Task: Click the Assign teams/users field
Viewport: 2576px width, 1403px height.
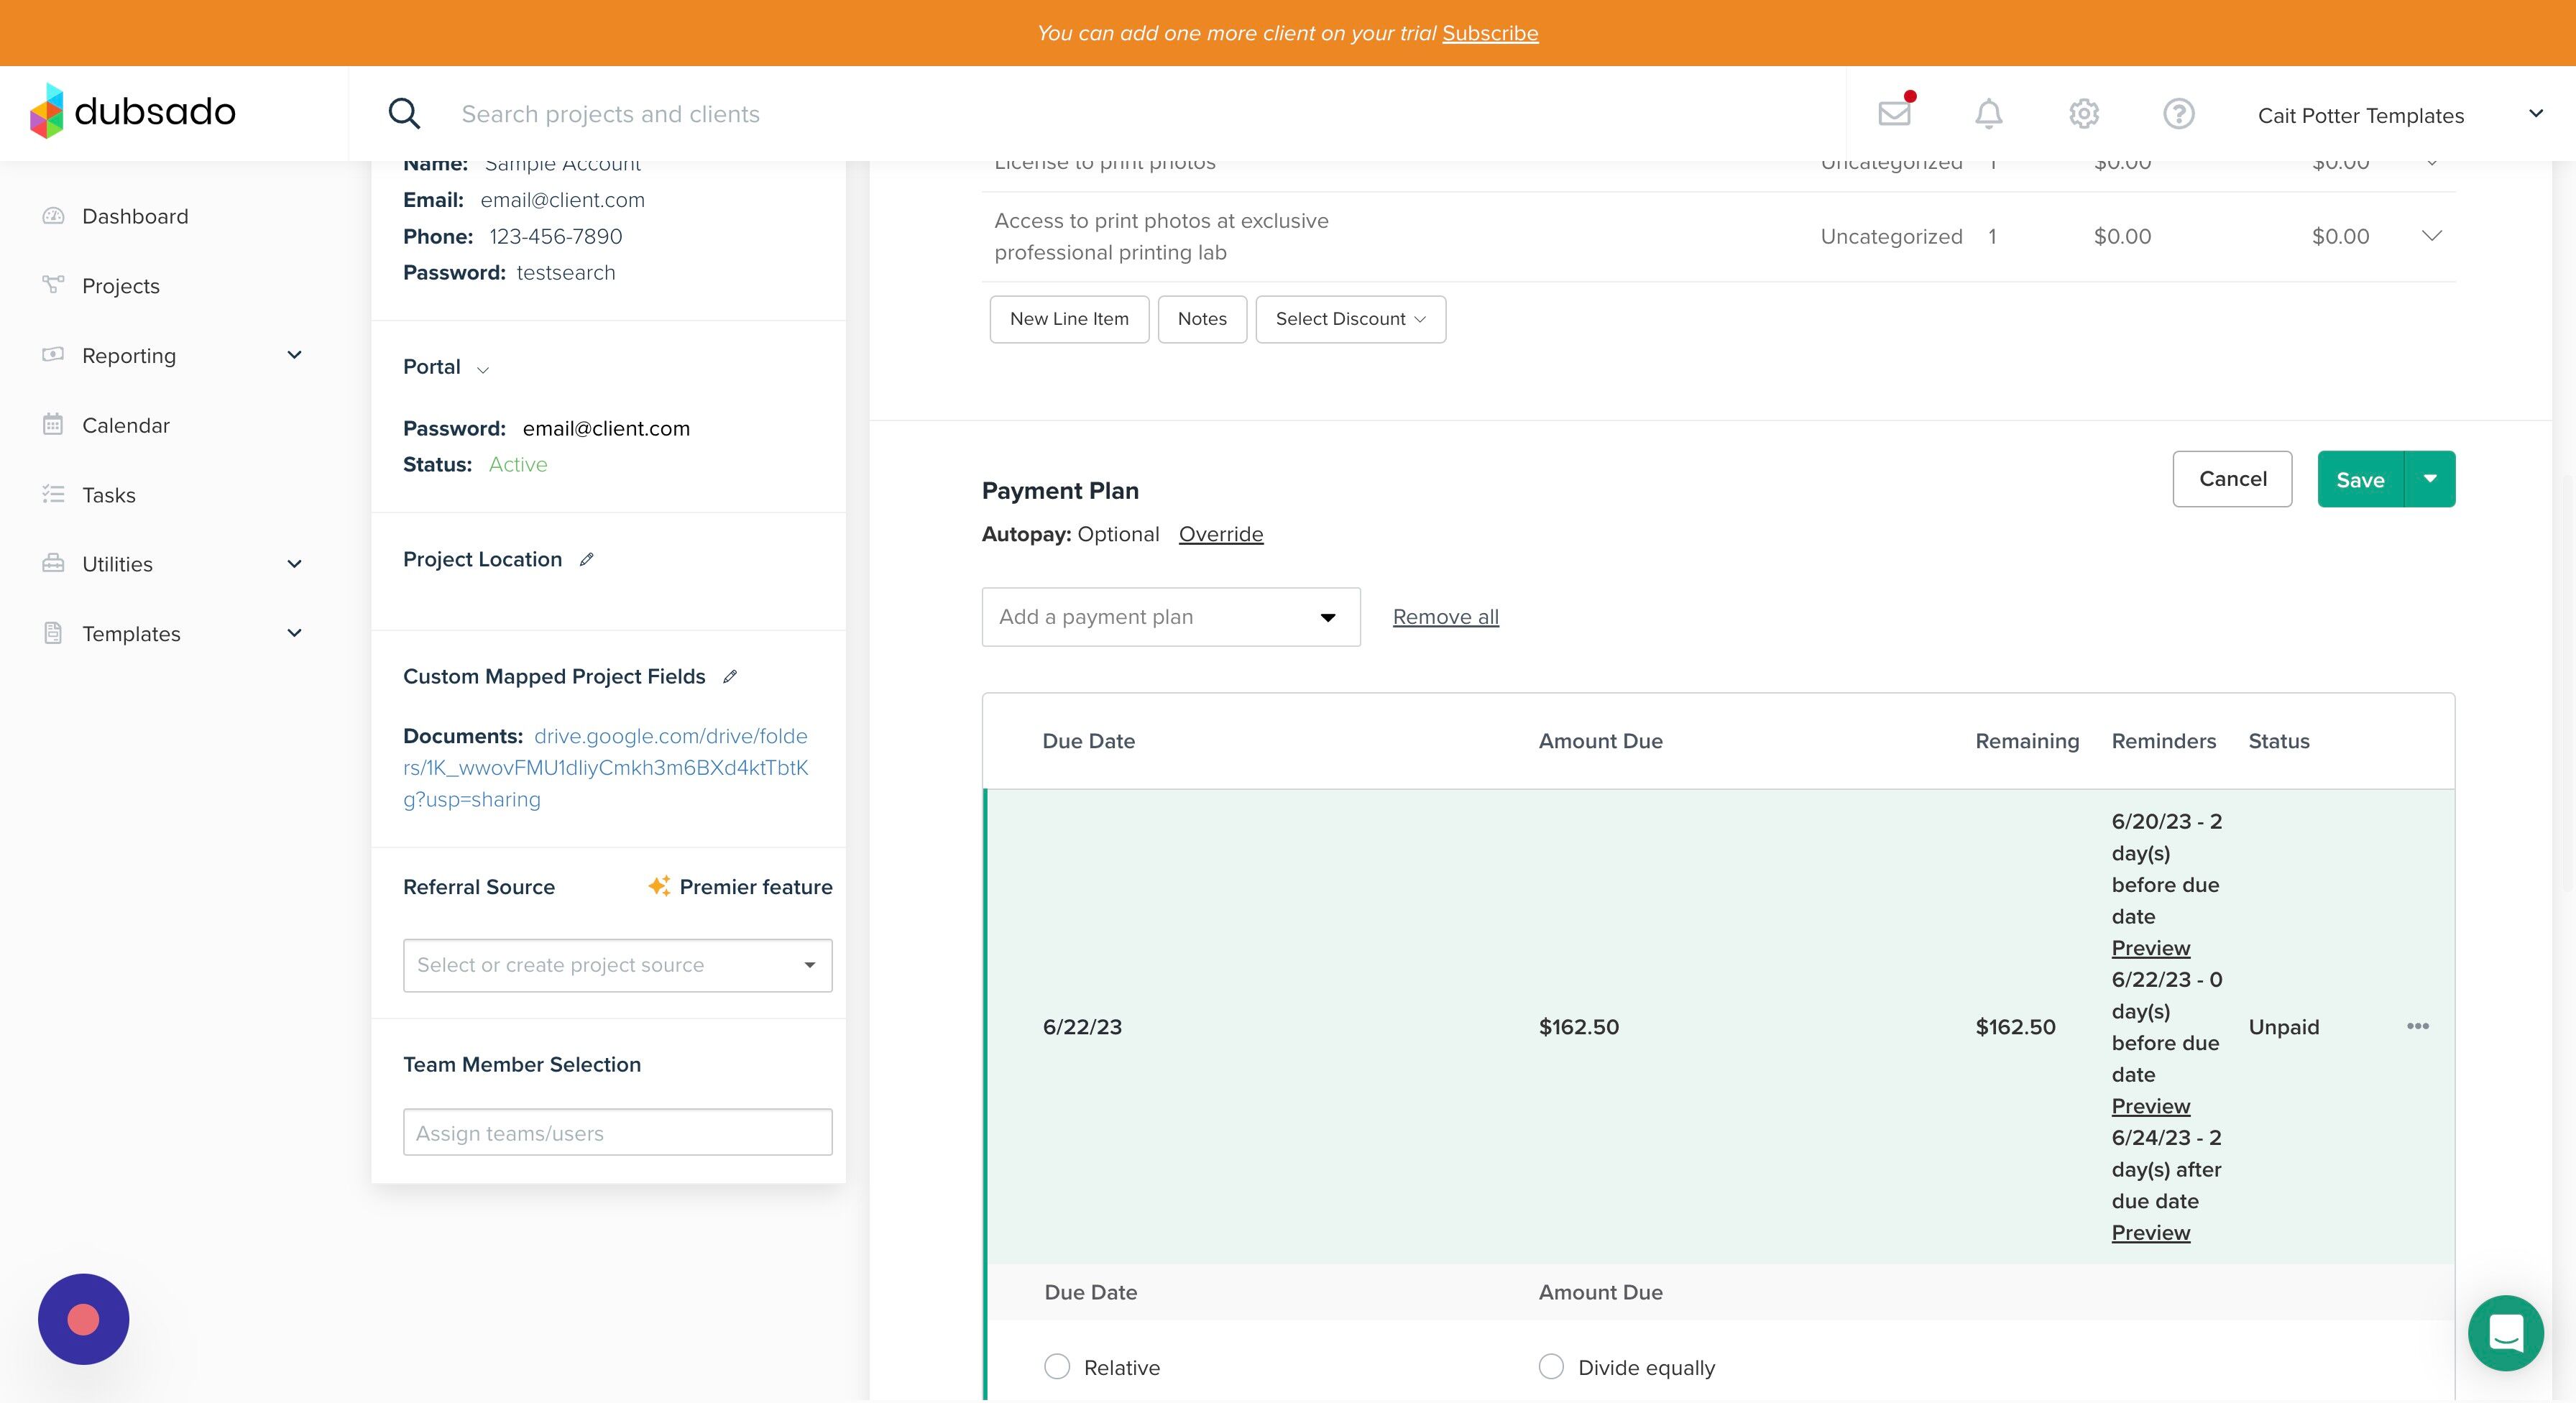Action: point(617,1133)
